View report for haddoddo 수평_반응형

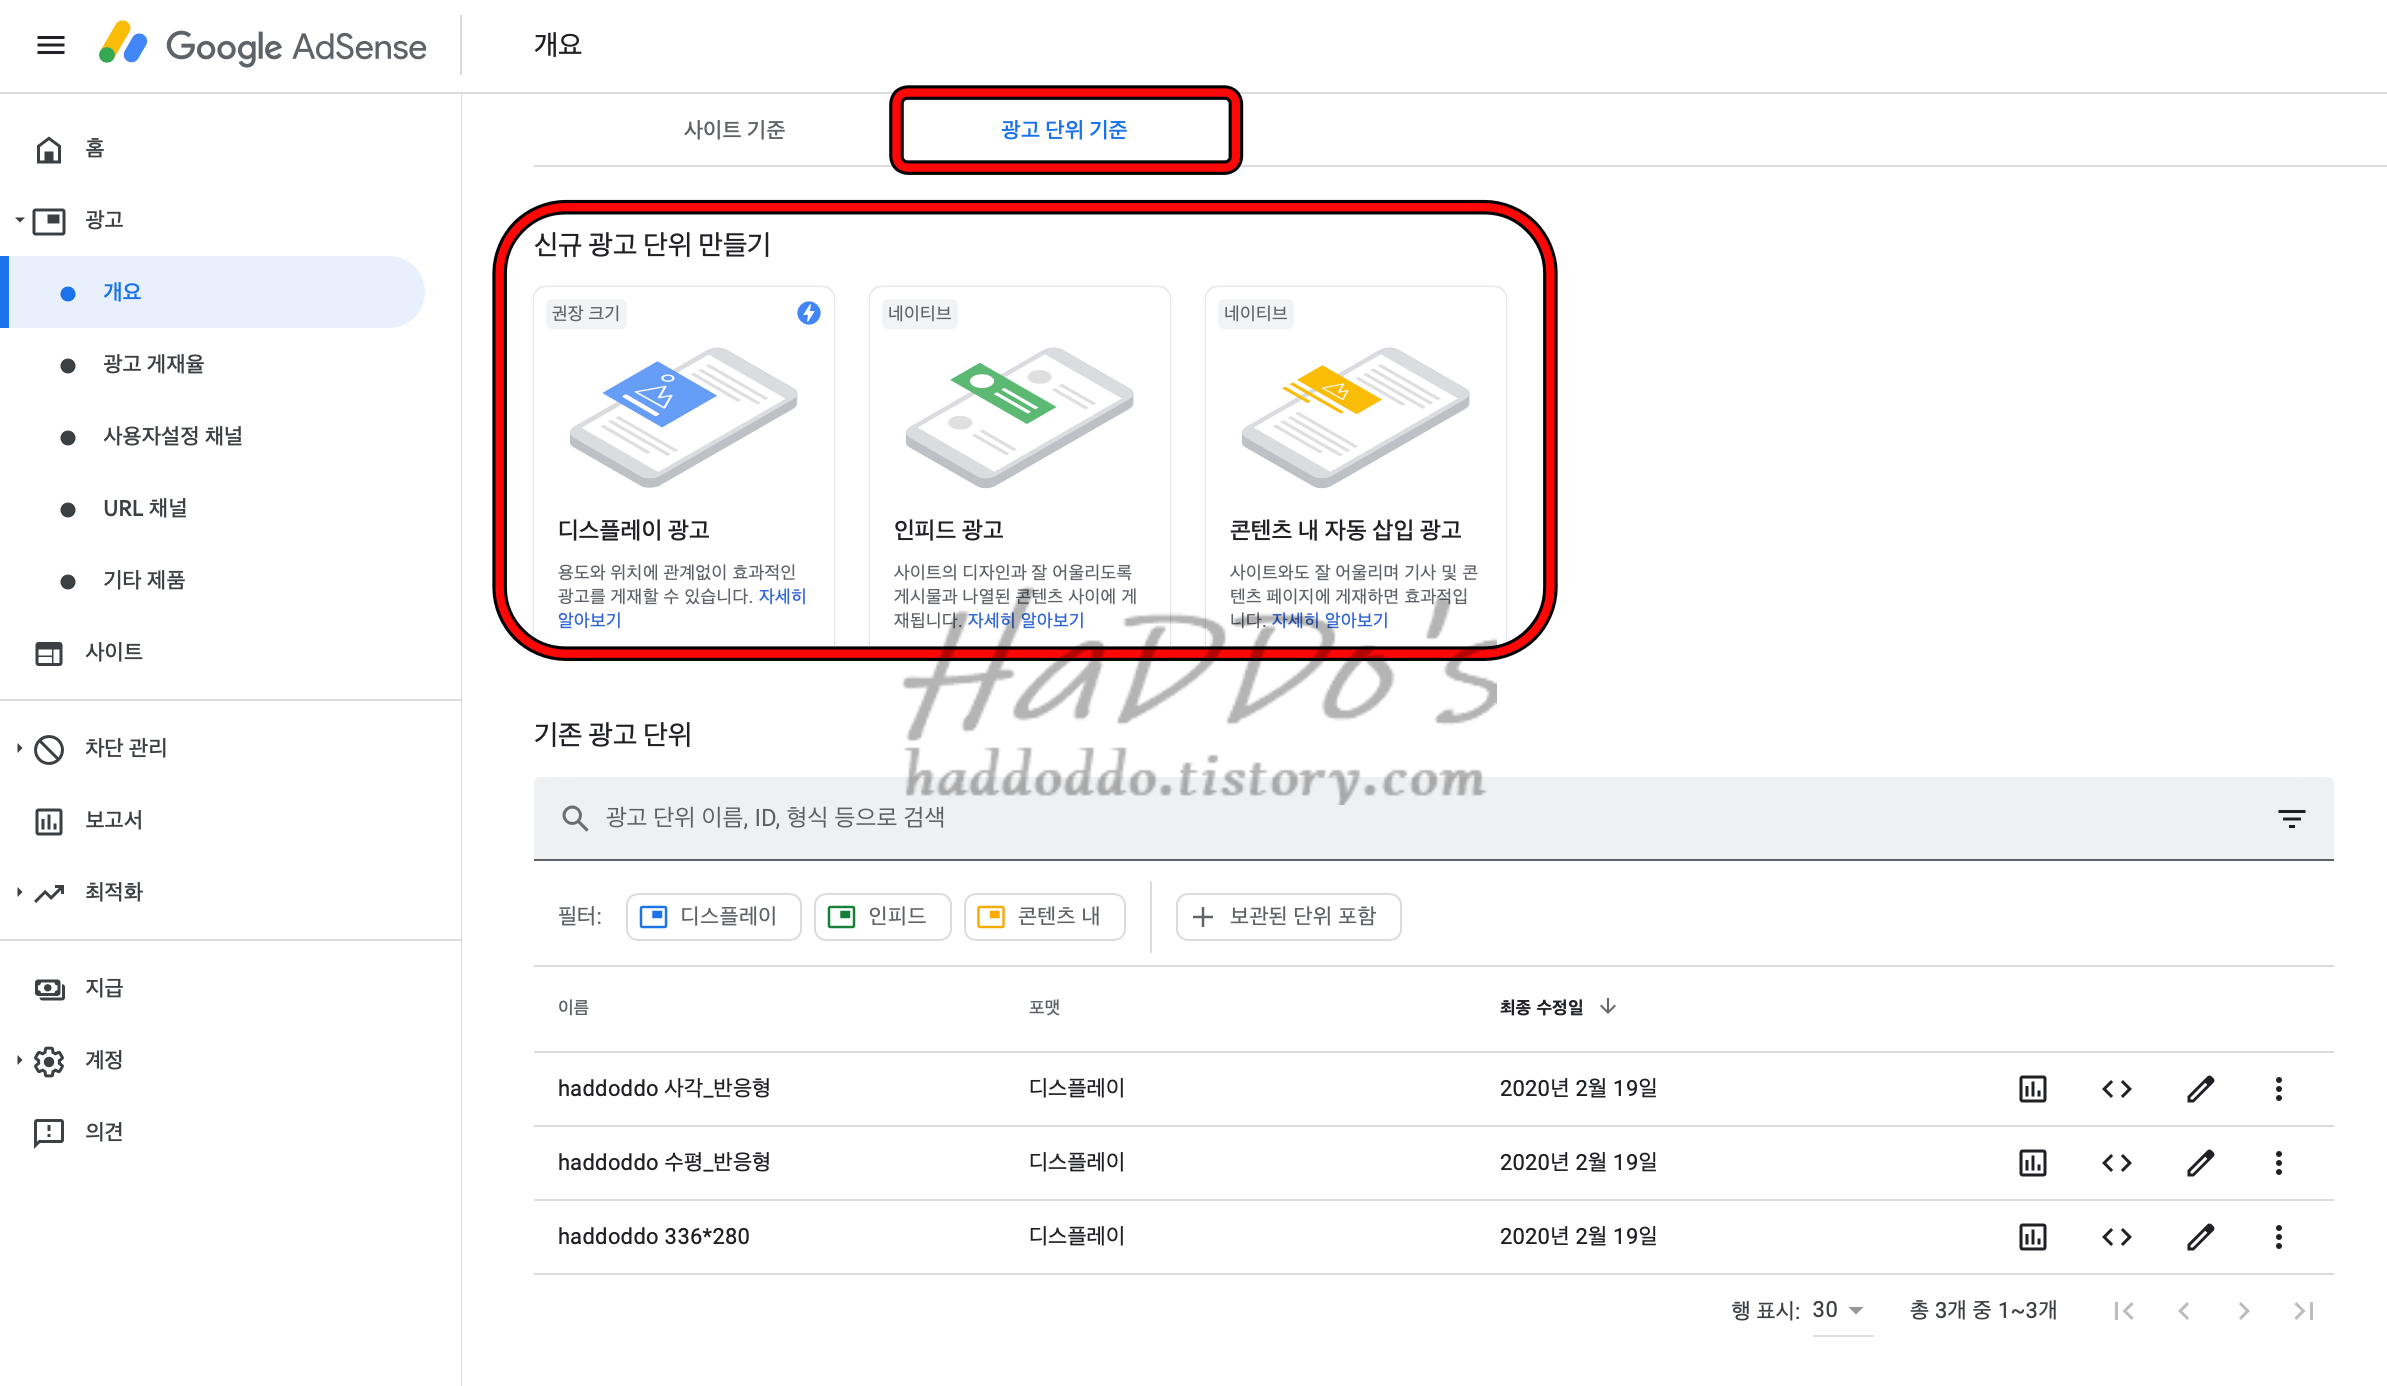point(2033,1163)
